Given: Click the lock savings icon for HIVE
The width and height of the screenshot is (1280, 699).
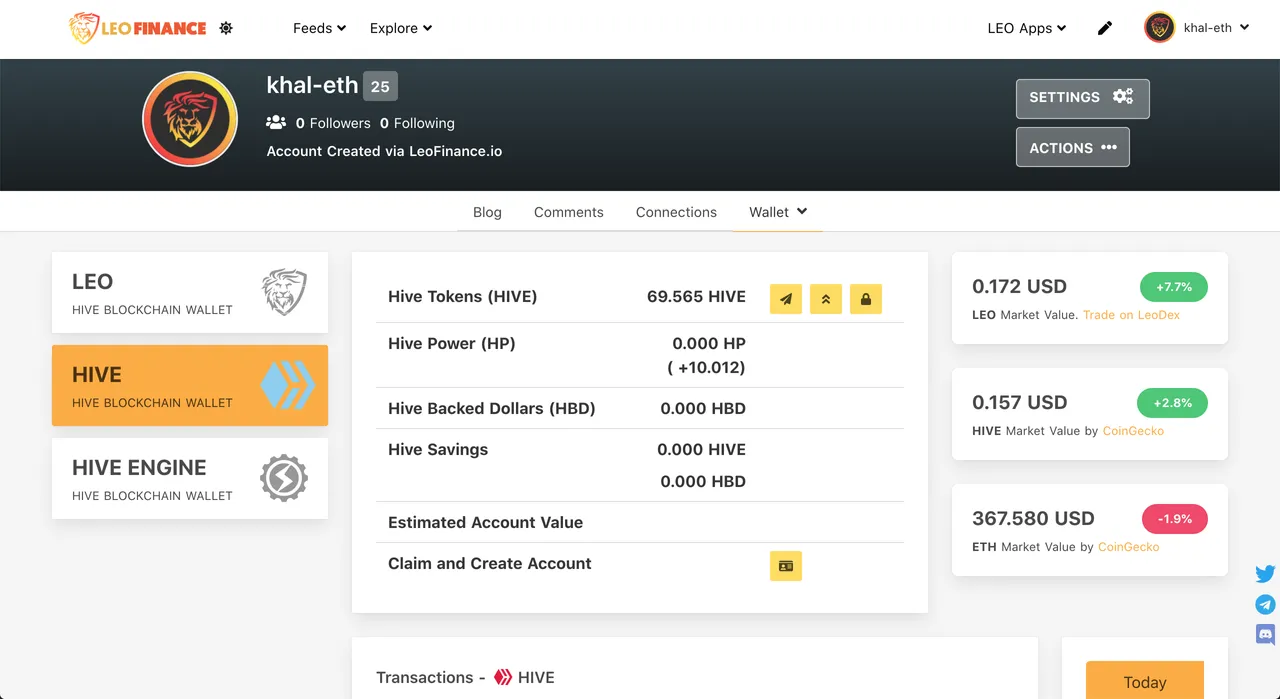Looking at the screenshot, I should click(x=866, y=298).
